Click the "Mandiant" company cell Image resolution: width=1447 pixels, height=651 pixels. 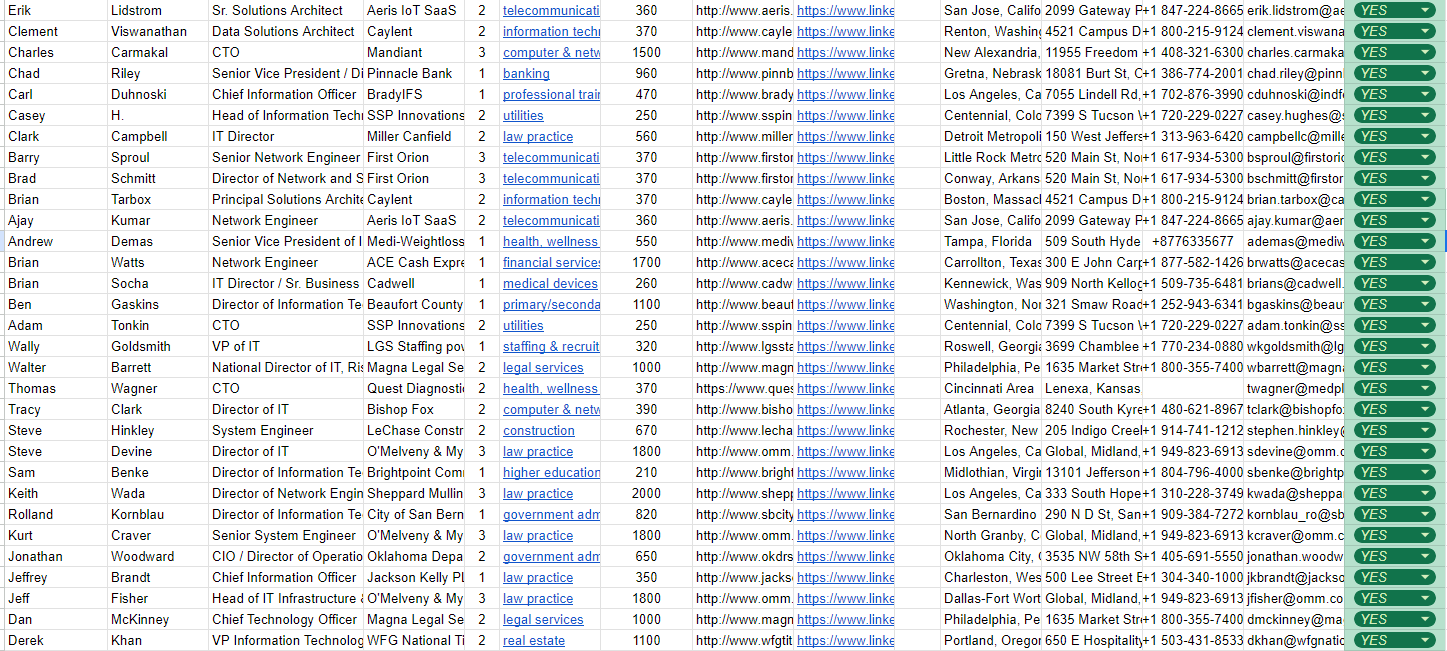[414, 52]
